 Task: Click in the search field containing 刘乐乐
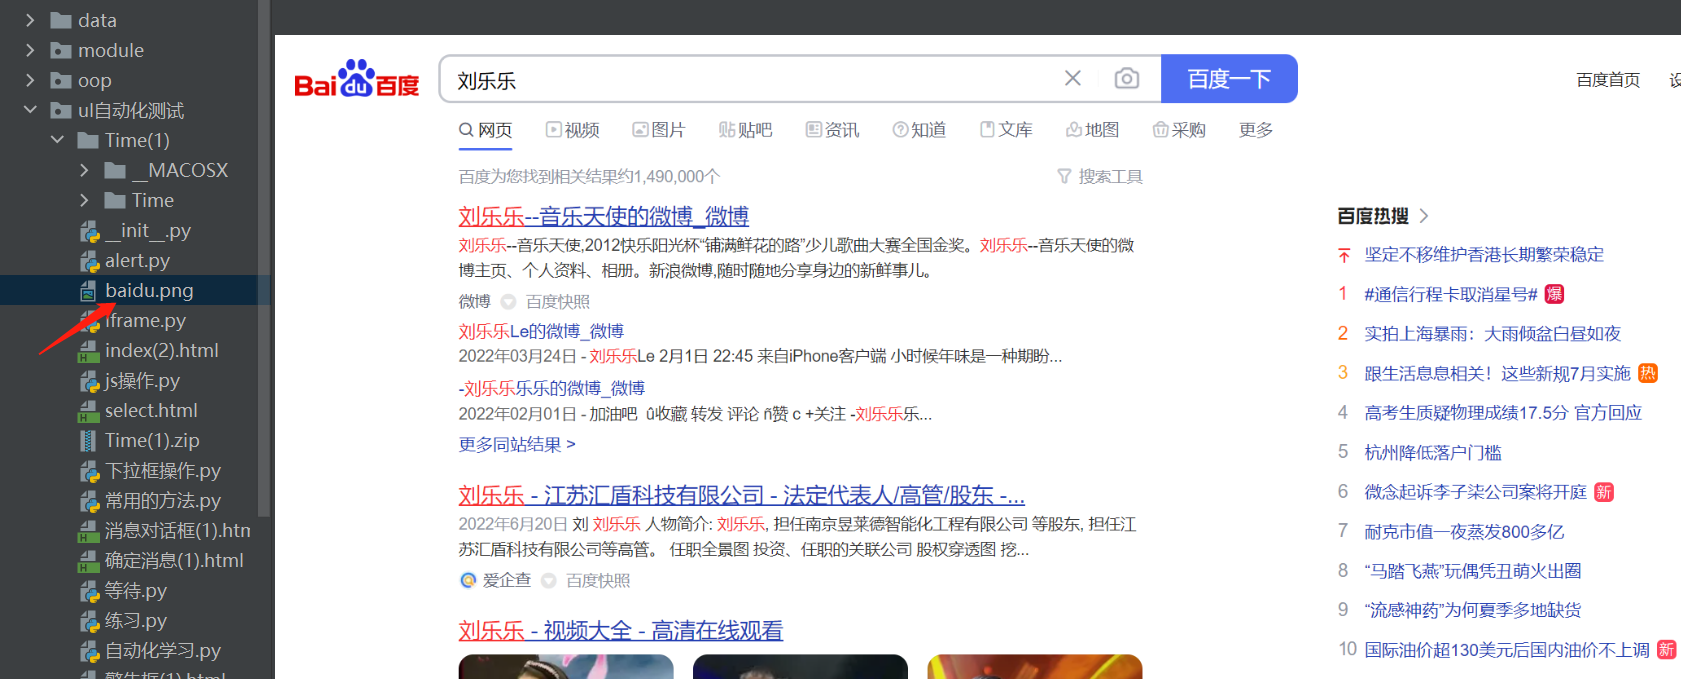(750, 79)
